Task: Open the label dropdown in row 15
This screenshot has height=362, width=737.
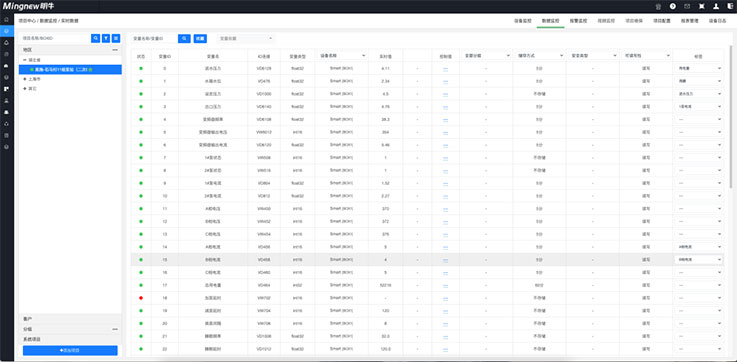Action: coord(698,260)
